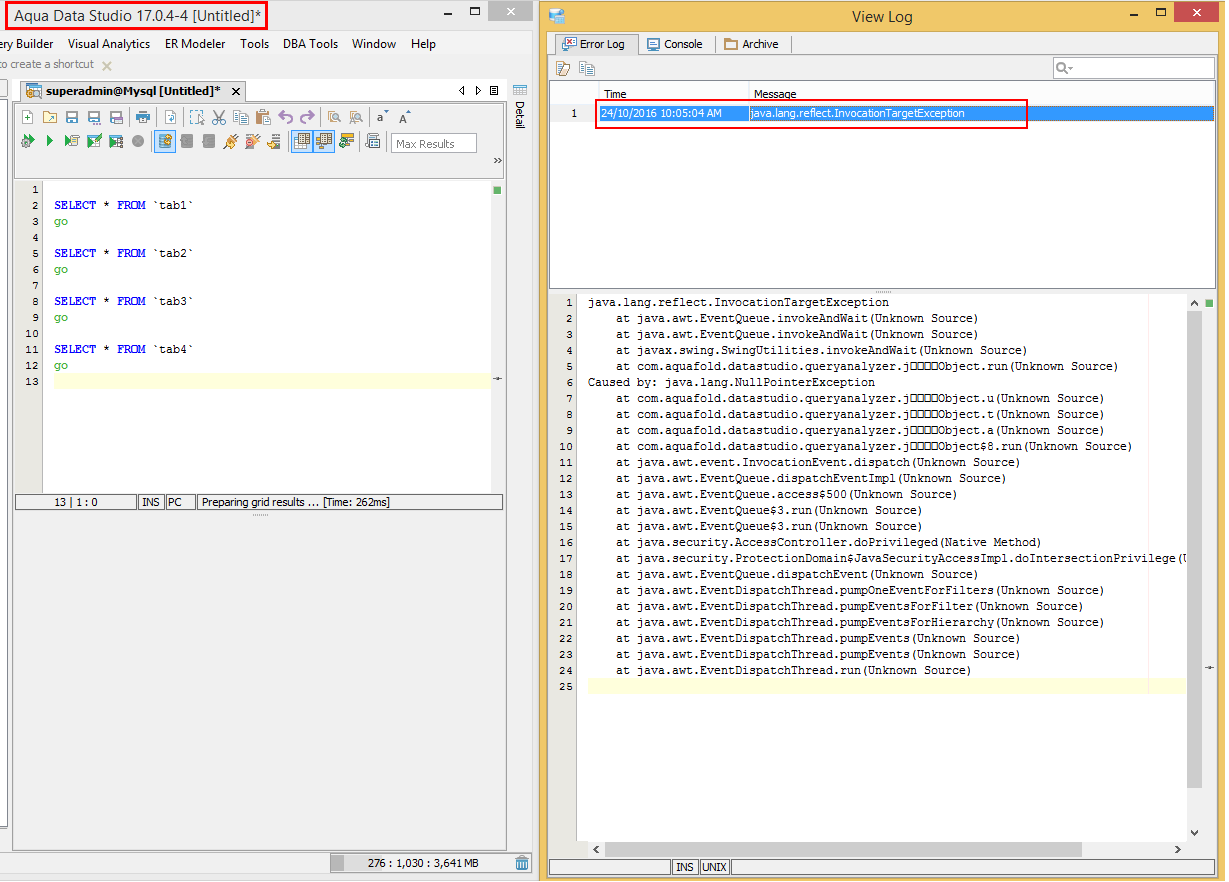Open the search options dropdown in View Log
The height and width of the screenshot is (882, 1229).
pyautogui.click(x=1064, y=68)
